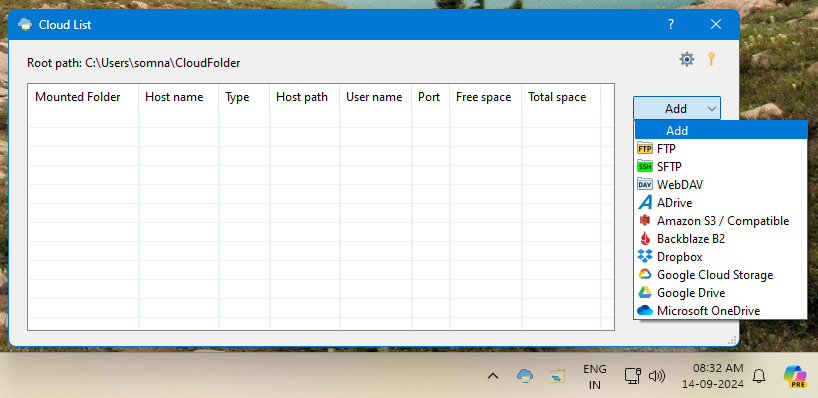Click the golden key icon
This screenshot has height=398, width=818.
point(711,59)
